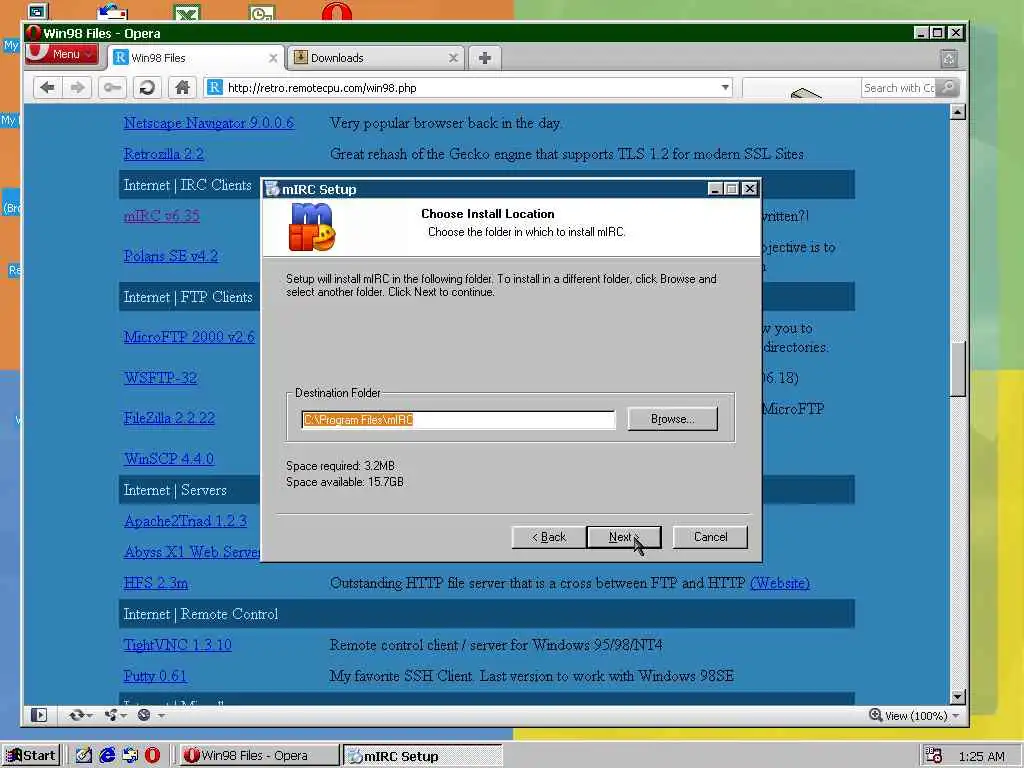Viewport: 1024px width, 768px height.
Task: Close the Downloads tab
Action: pos(453,58)
